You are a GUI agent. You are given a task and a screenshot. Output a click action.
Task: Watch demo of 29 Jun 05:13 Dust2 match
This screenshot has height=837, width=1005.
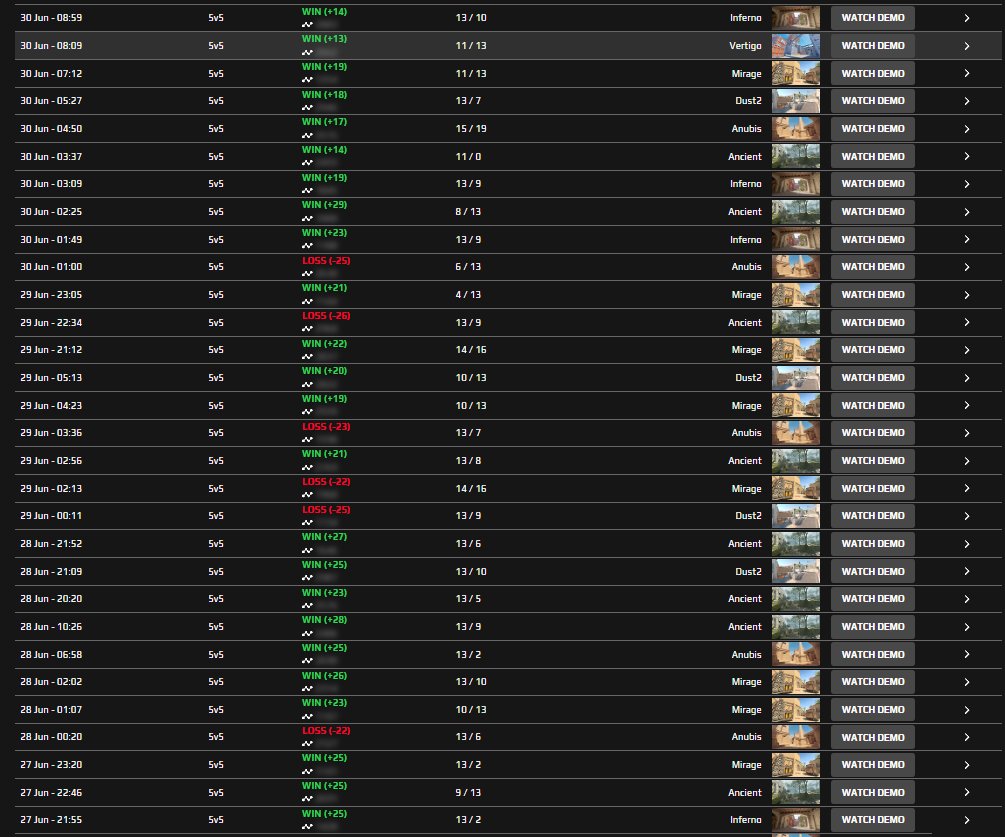[x=872, y=377]
